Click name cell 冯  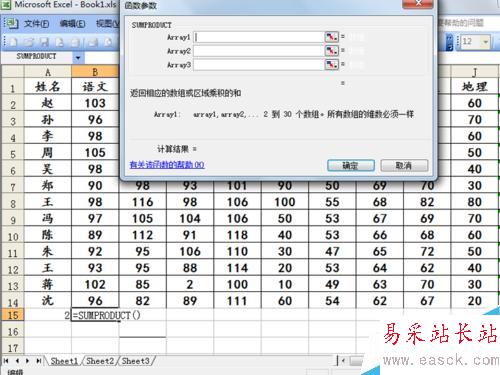[x=48, y=218]
